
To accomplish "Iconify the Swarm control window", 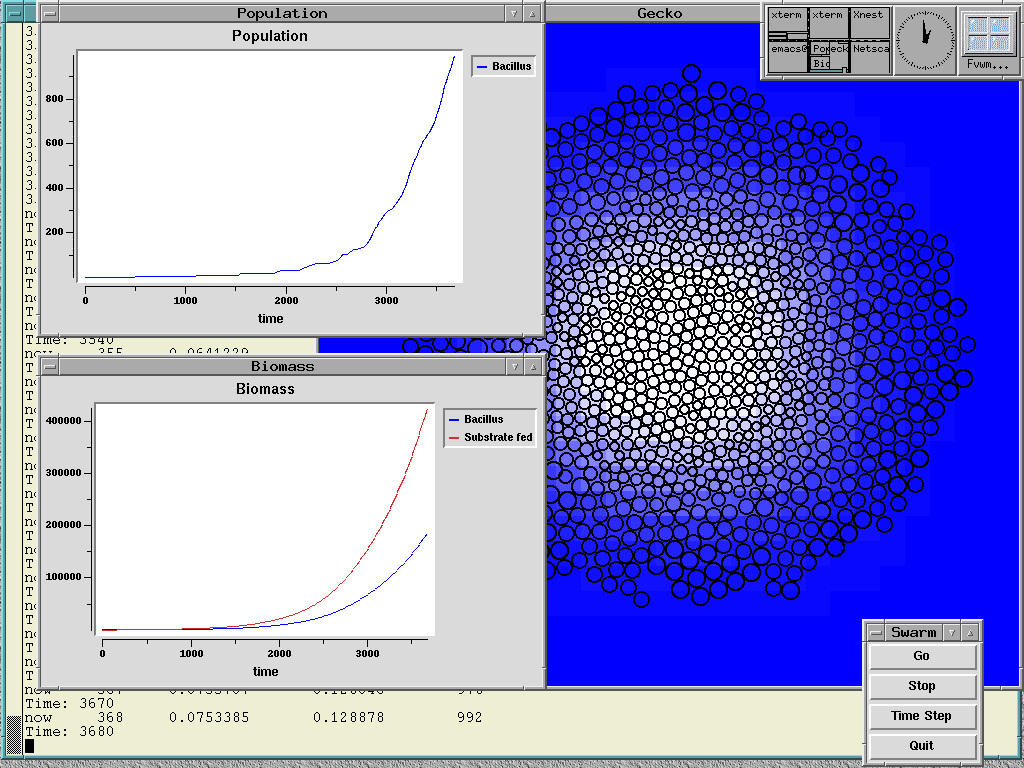I will 952,632.
